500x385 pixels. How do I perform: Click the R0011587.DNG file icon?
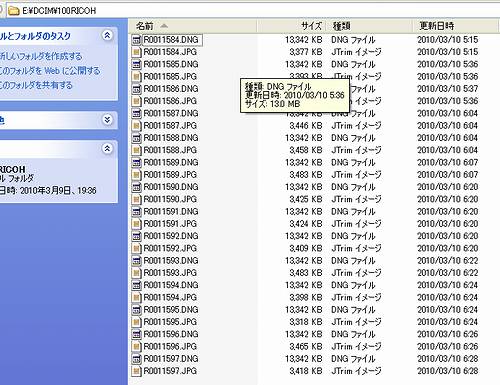tap(136, 113)
